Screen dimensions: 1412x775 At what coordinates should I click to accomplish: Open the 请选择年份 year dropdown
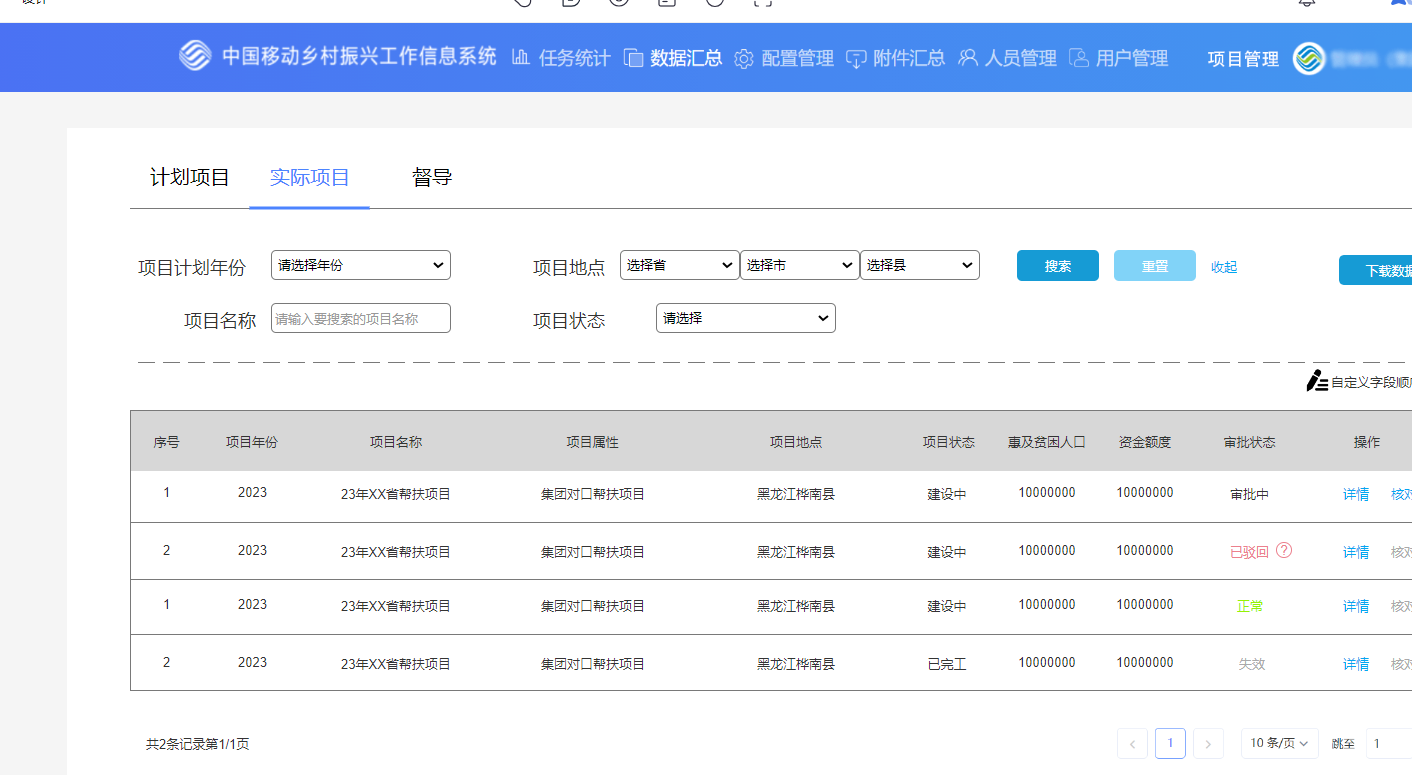361,265
